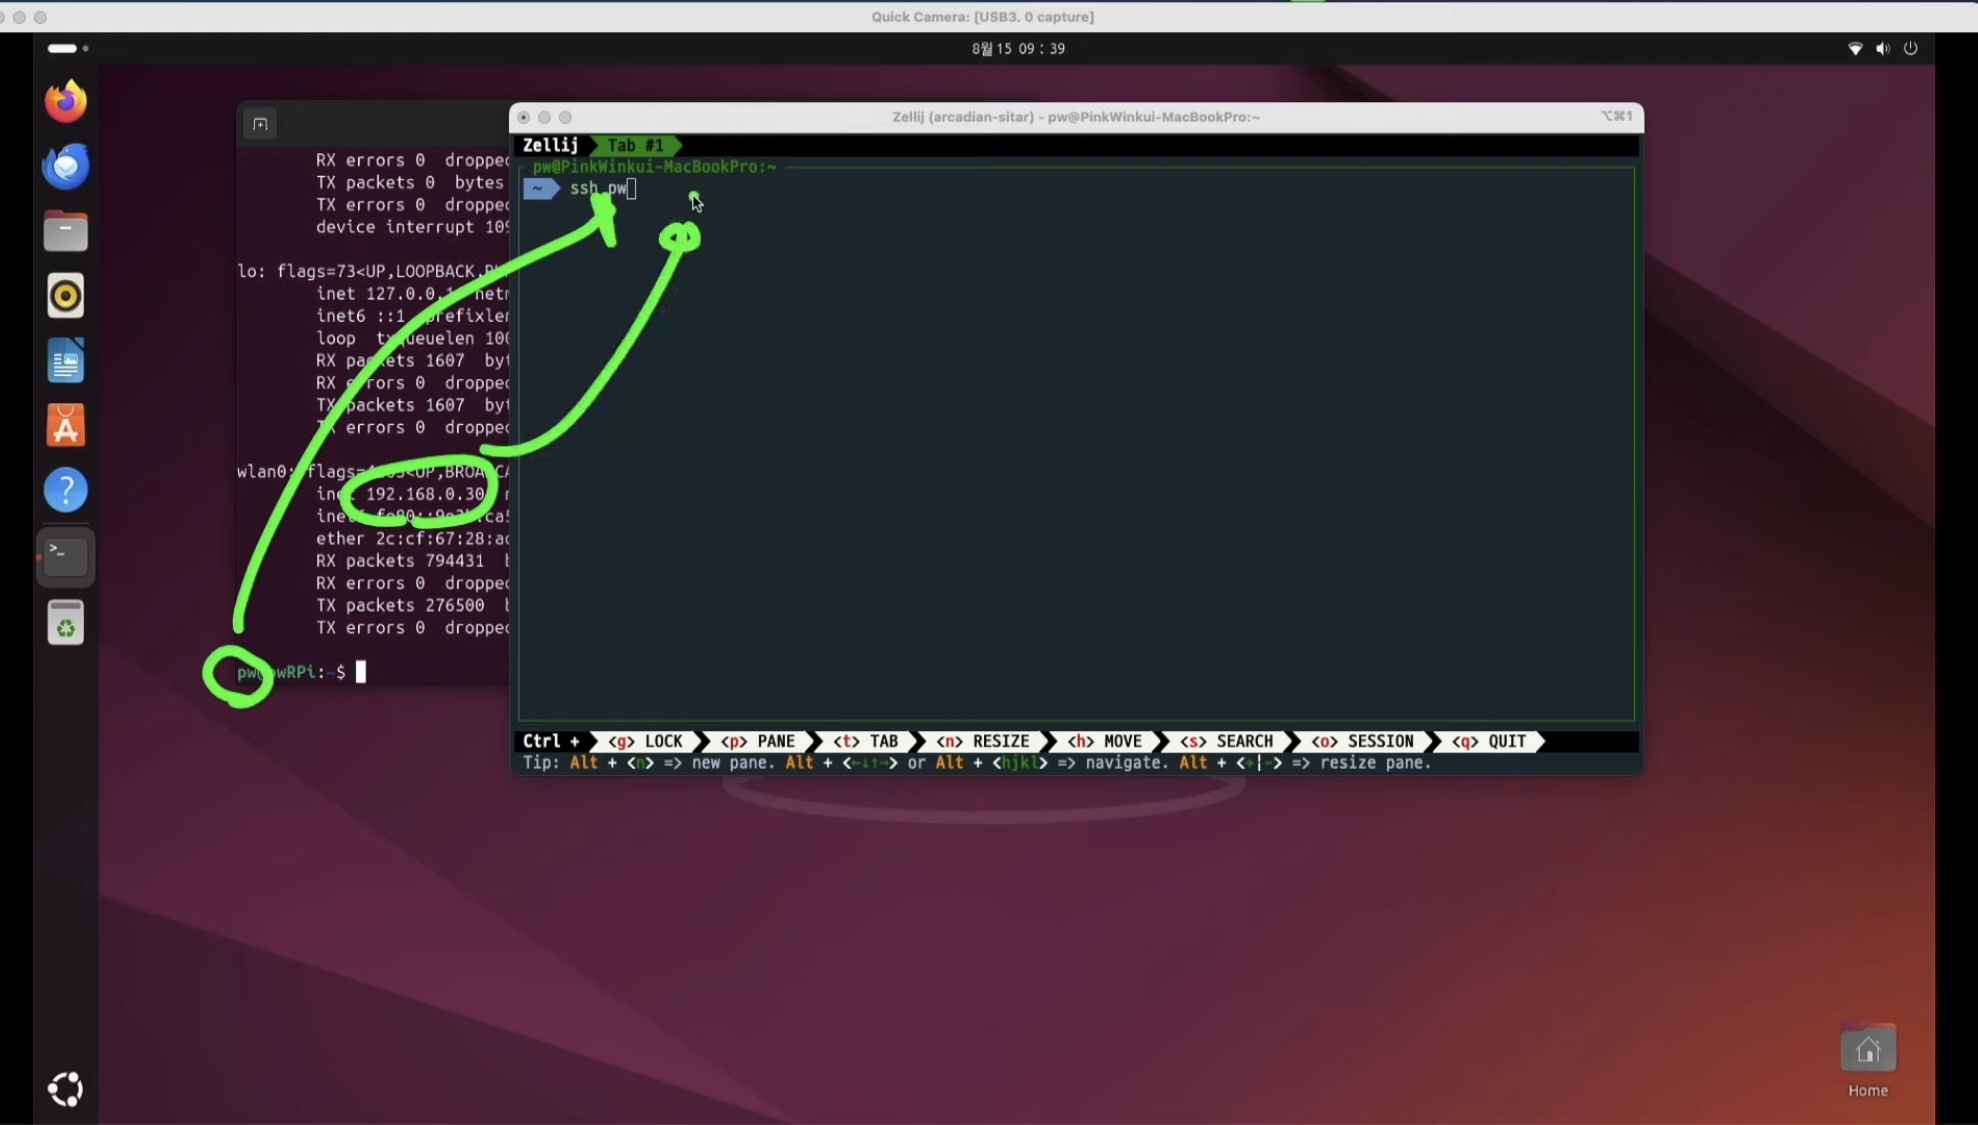Click the PANE mode segment

(760, 741)
